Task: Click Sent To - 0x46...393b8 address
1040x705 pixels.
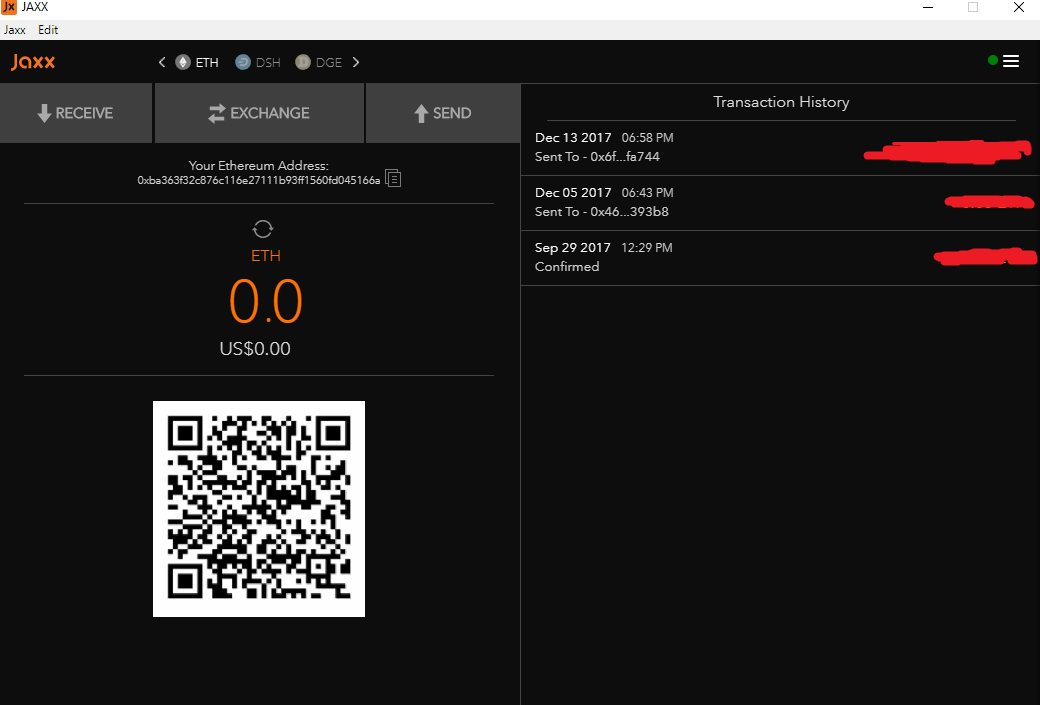Action: pyautogui.click(x=602, y=212)
